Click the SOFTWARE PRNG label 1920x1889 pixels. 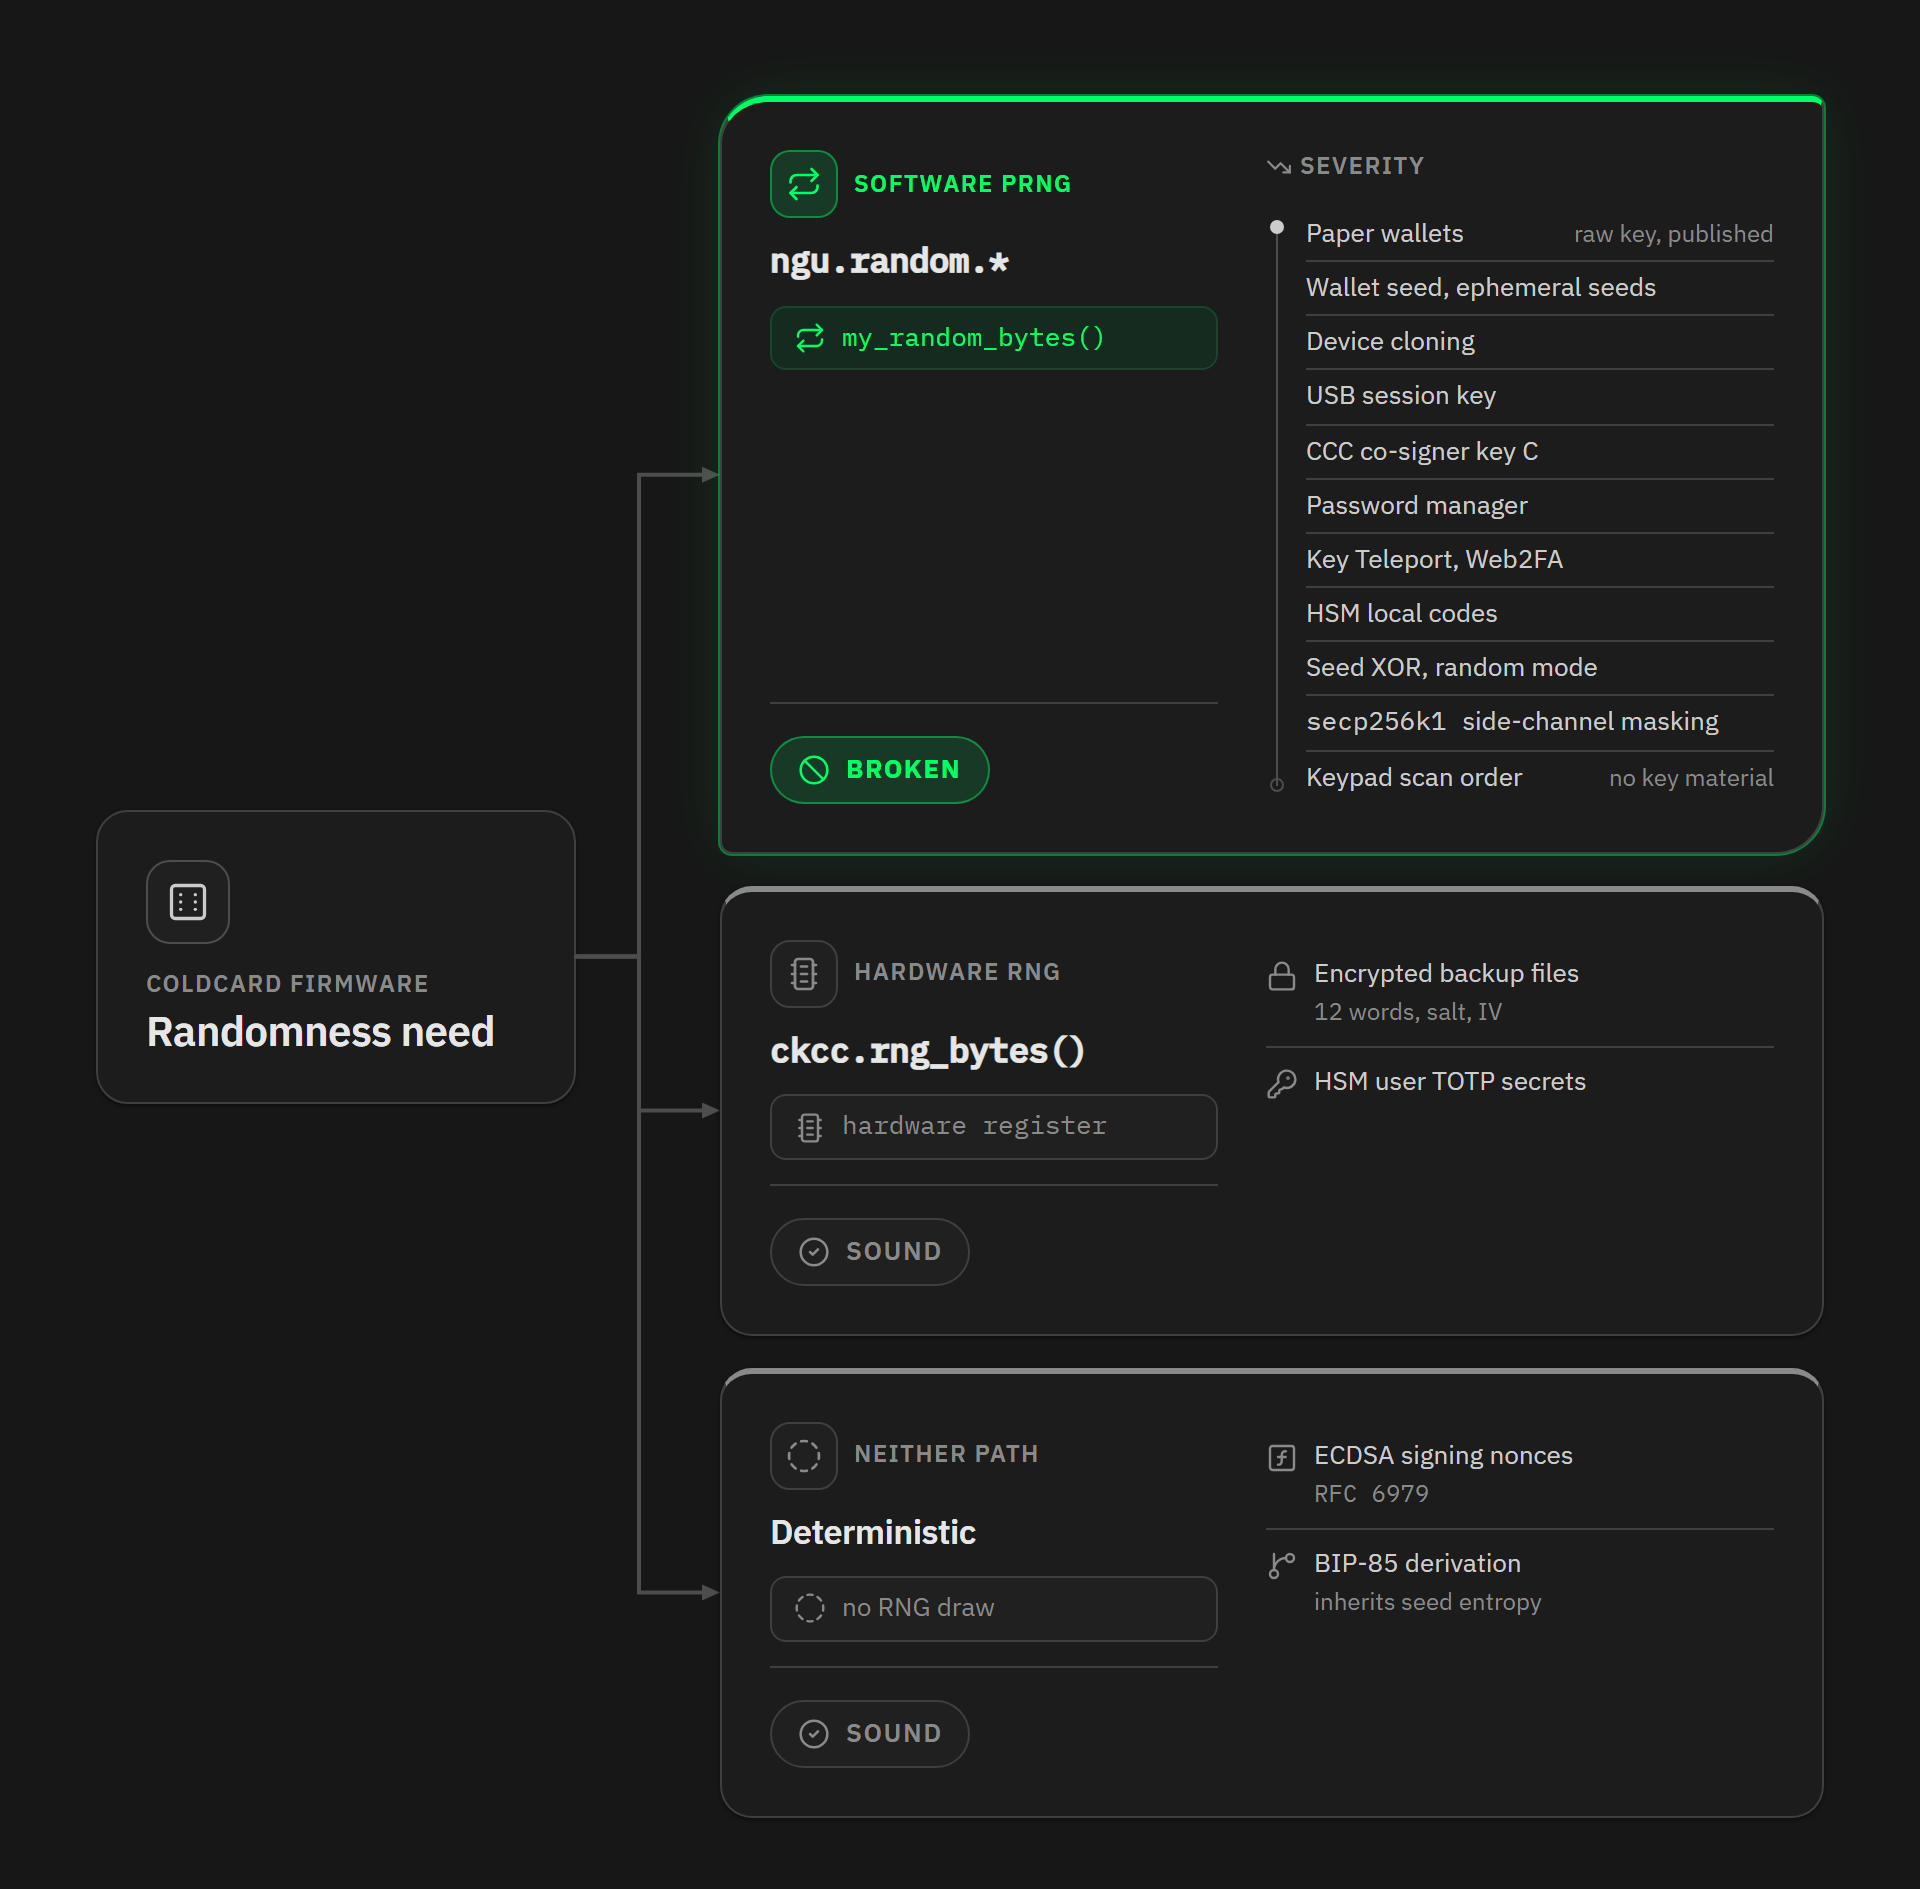click(x=962, y=184)
